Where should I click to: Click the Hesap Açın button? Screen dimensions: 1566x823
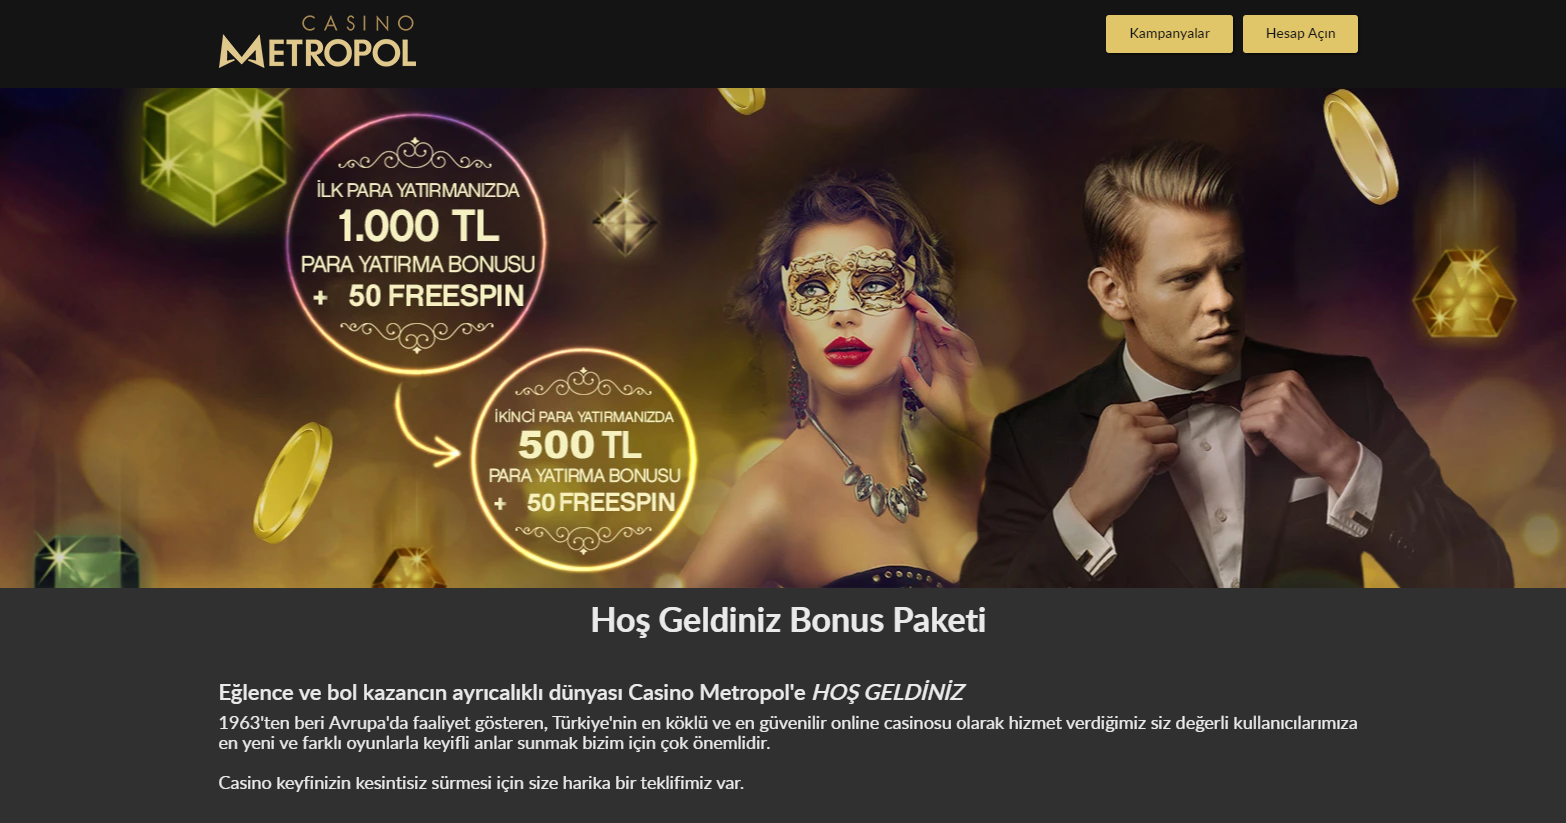[x=1300, y=34]
